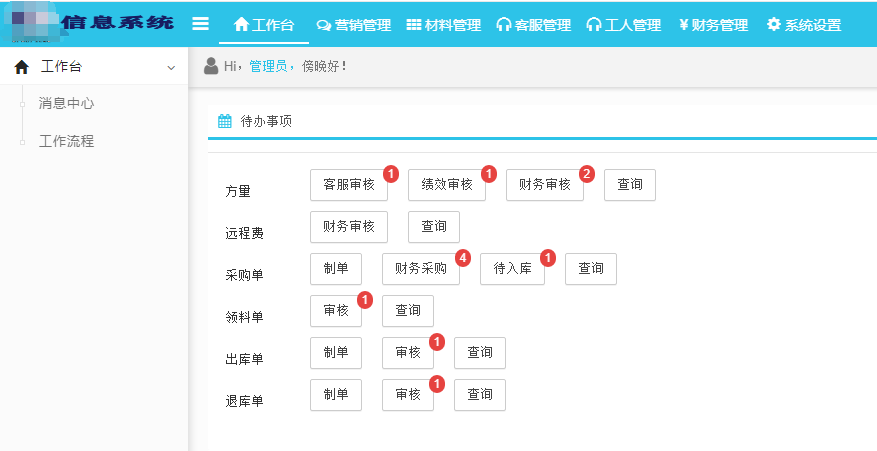Viewport: 877px width, 451px height.
Task: Click 客服审核 button in 方量 row
Action: click(x=349, y=185)
